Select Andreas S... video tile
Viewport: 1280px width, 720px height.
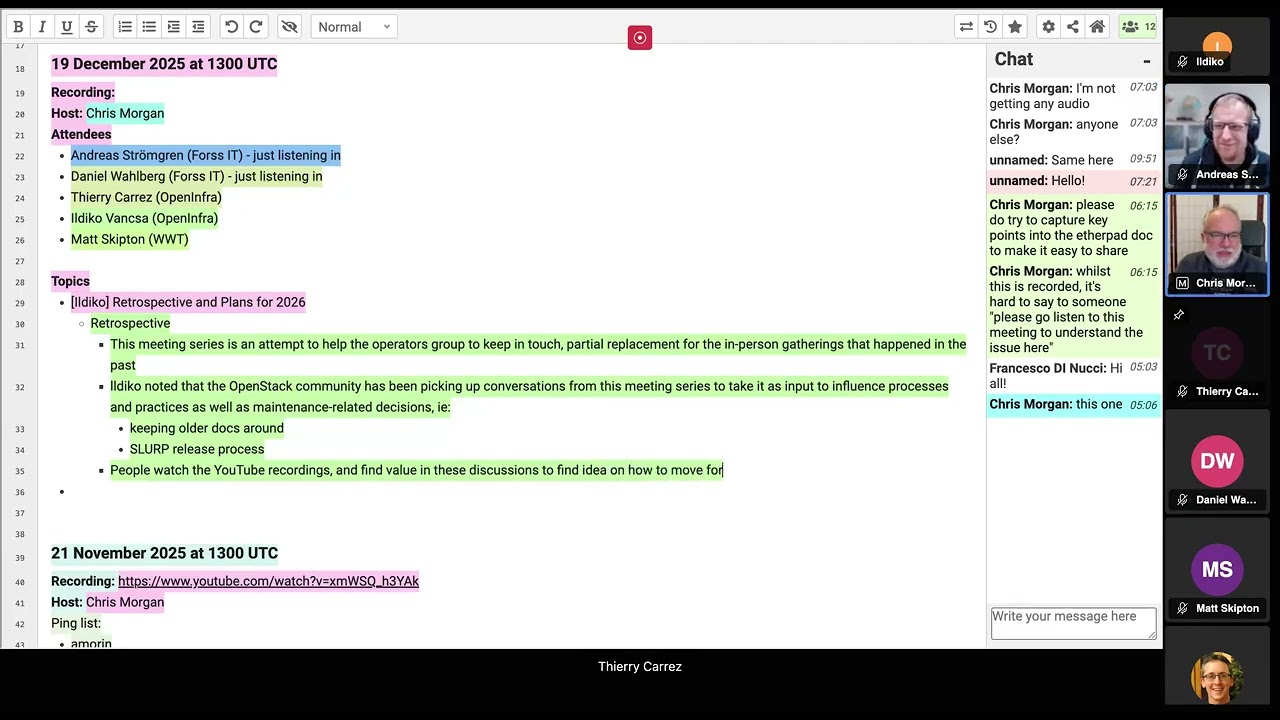point(1217,136)
